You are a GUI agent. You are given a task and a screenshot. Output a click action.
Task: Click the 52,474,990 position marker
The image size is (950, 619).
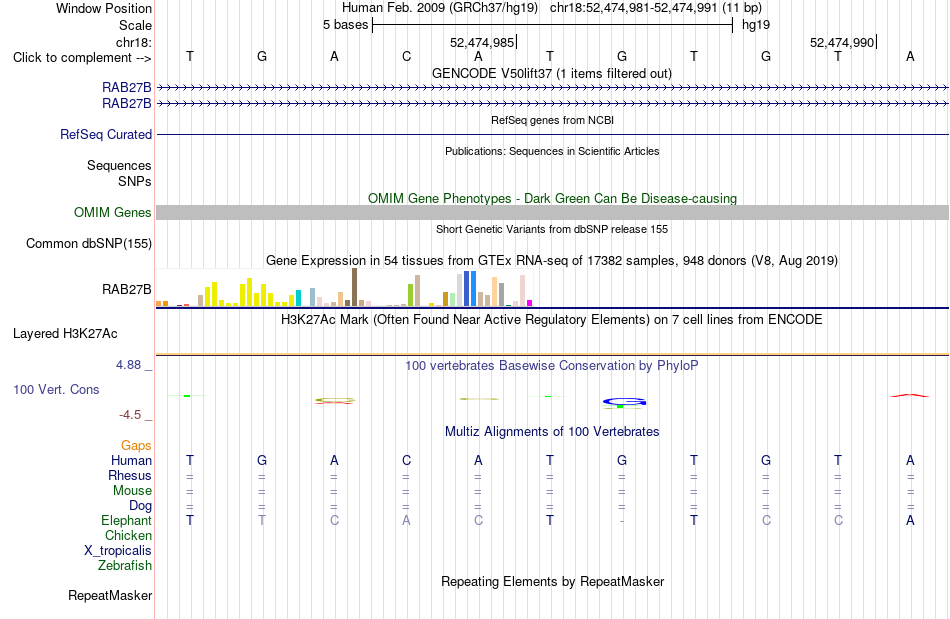[842, 42]
